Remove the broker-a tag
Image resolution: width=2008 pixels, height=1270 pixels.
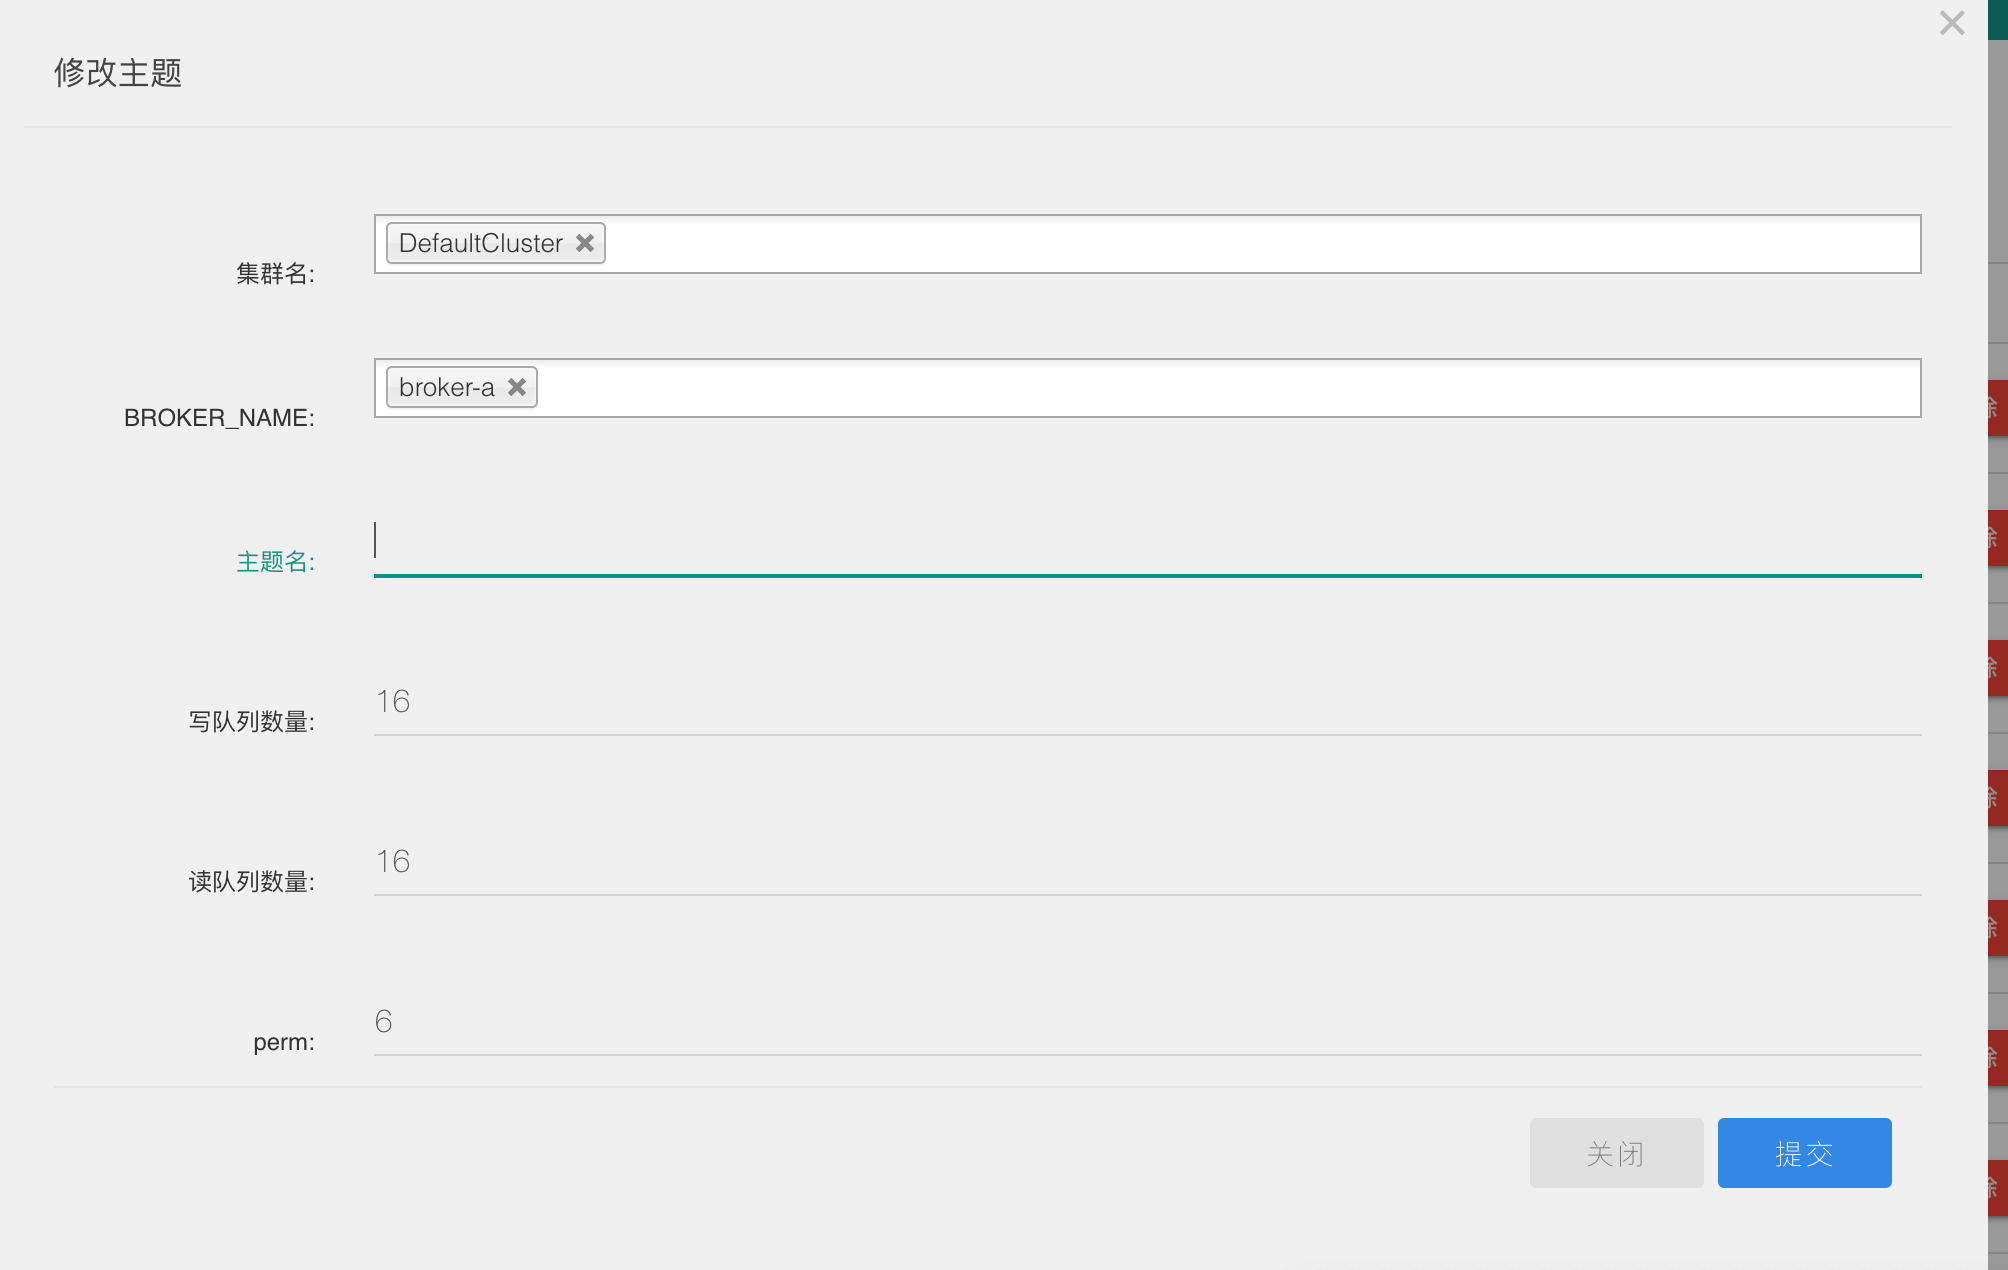pos(517,387)
